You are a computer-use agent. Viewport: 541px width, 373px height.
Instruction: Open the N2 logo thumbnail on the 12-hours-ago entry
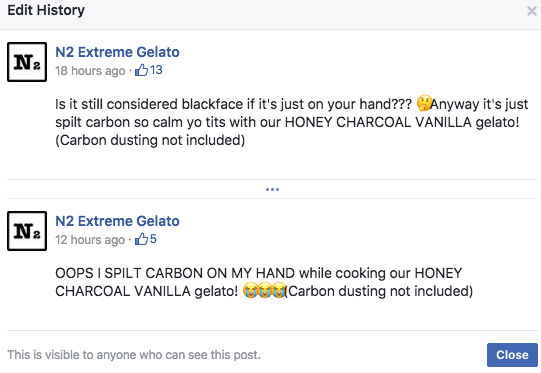coord(27,231)
